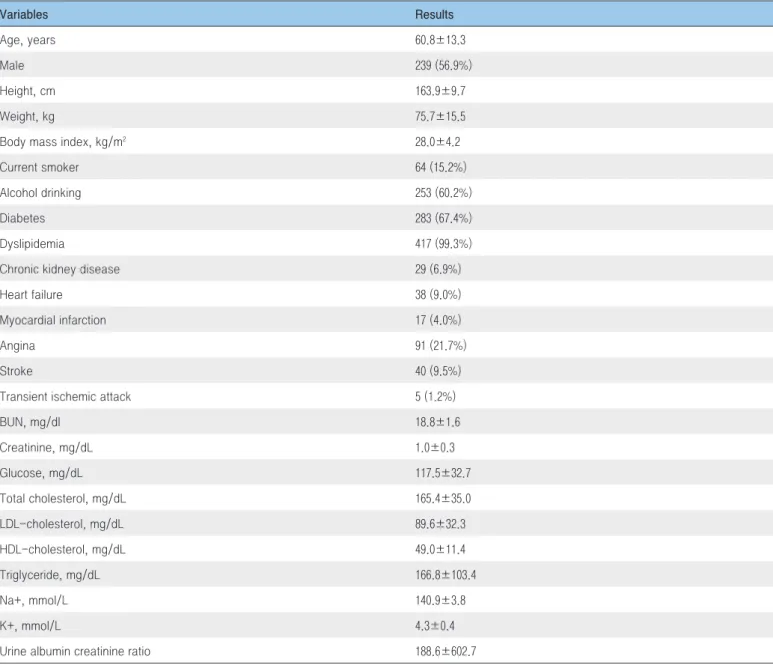Click the 'HDL-cholesterol, mg/dL' label
The image size is (773, 665).
(x=63, y=550)
